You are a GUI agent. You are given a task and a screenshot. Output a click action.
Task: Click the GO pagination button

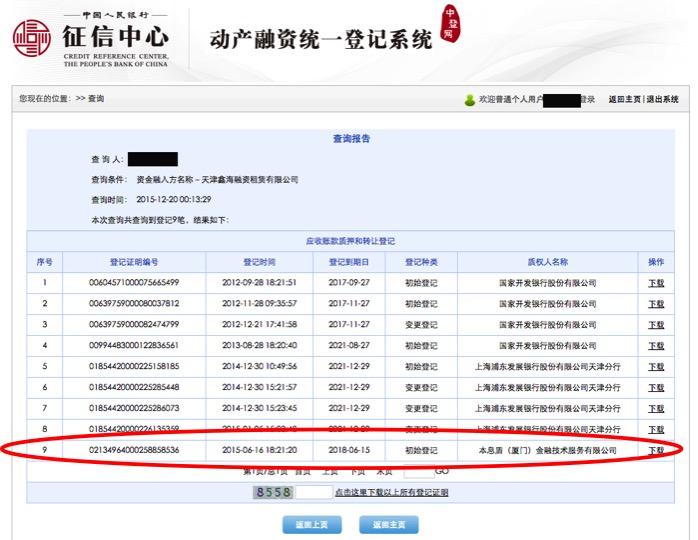point(442,471)
